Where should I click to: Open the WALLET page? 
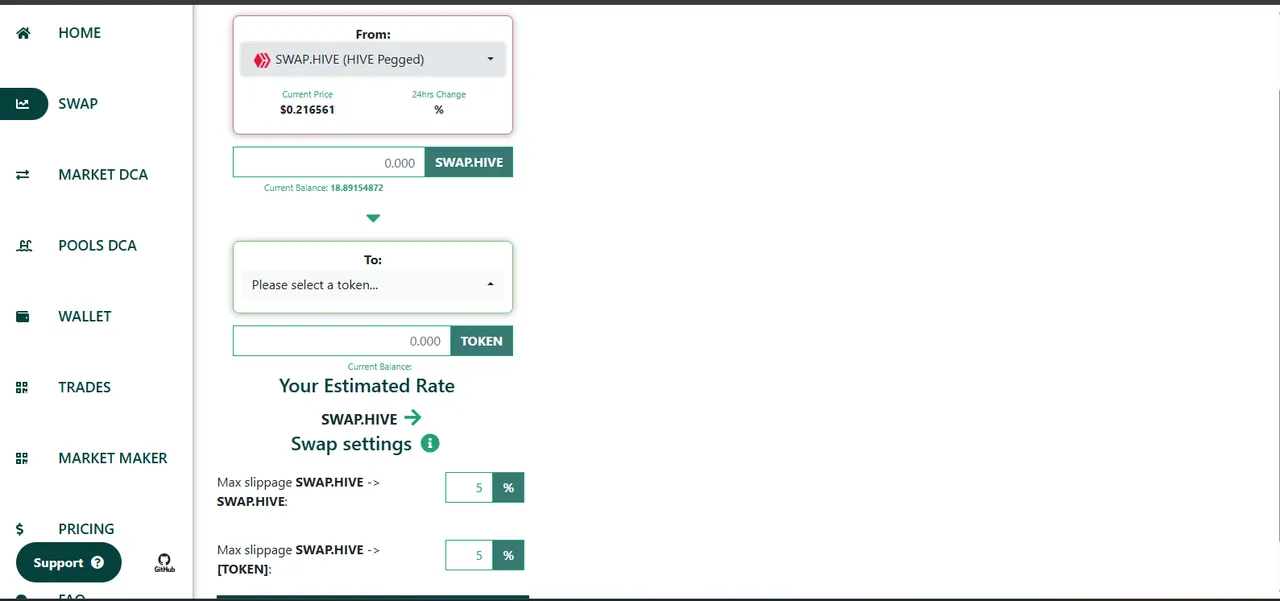click(85, 317)
